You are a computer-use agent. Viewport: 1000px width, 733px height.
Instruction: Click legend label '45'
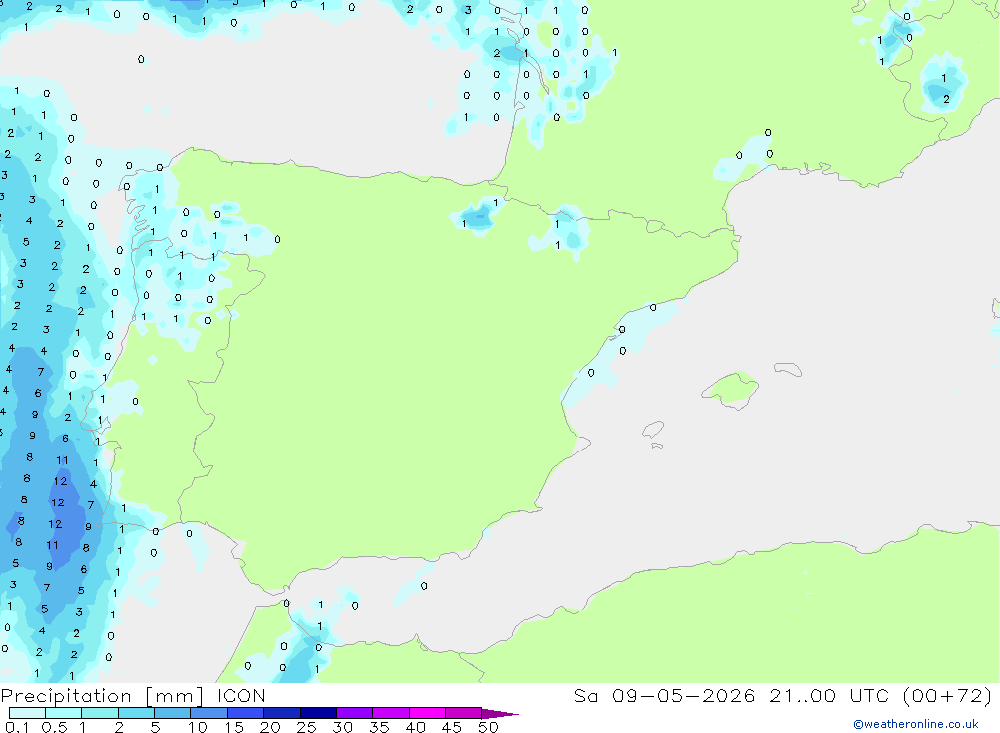coord(452,727)
